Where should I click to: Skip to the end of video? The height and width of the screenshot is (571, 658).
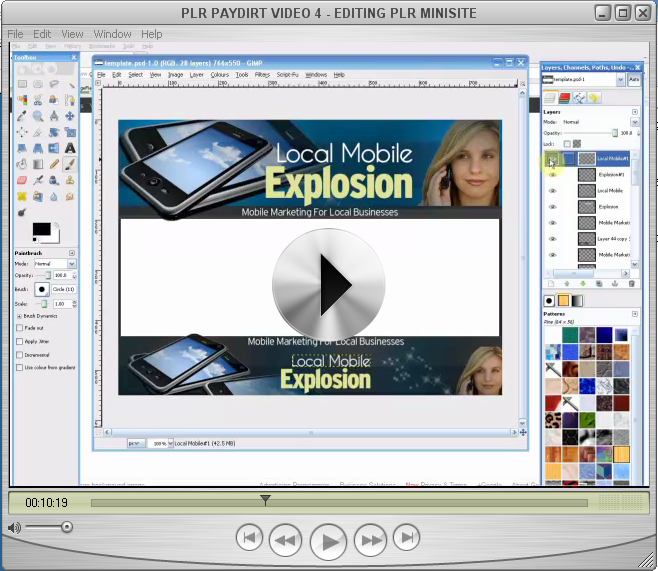406,537
